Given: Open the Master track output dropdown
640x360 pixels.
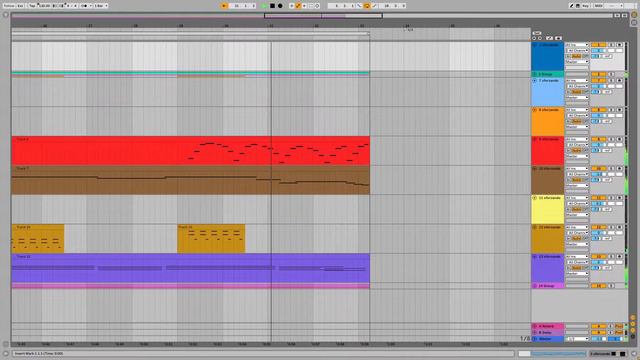Looking at the screenshot, I should [577, 339].
